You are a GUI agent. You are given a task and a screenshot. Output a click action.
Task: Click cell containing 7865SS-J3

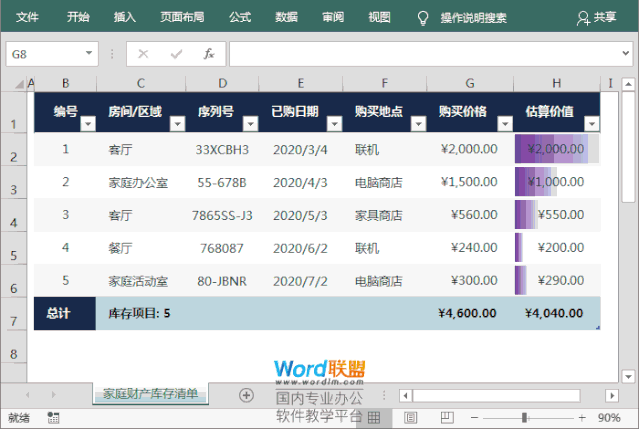222,215
